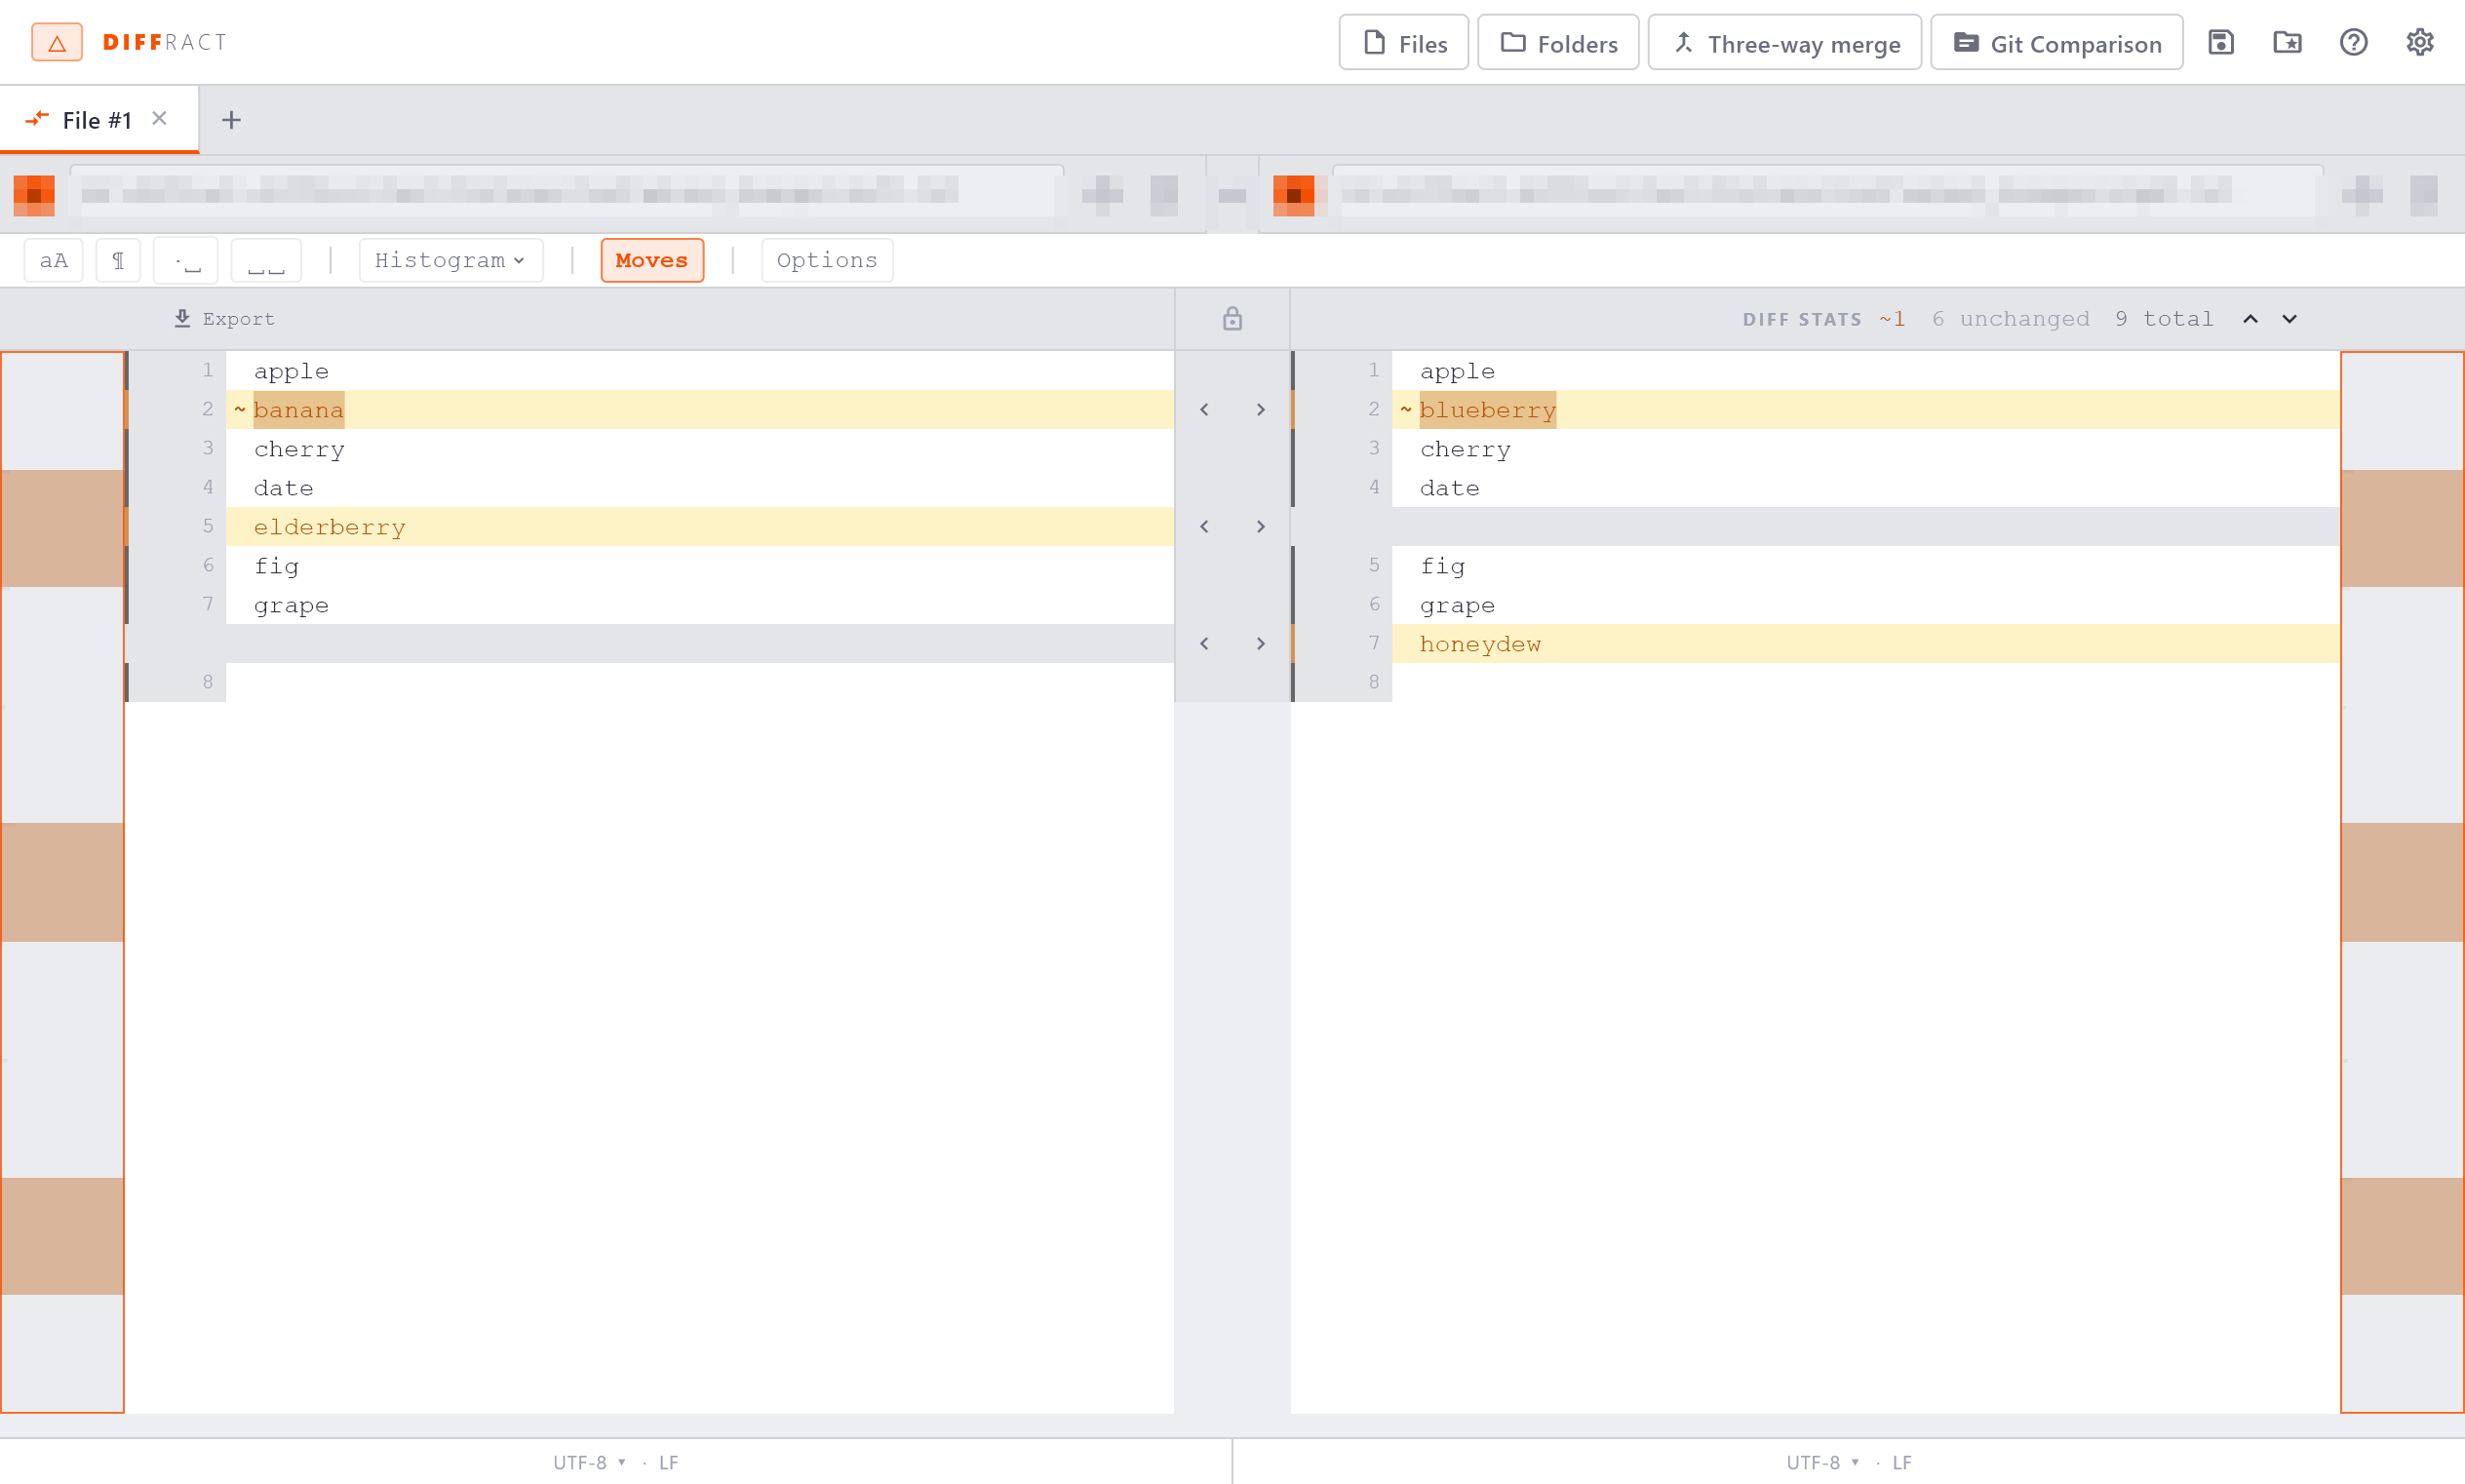Click the right overview minimap strip
This screenshot has height=1484, width=2465.
pyautogui.click(x=2402, y=882)
